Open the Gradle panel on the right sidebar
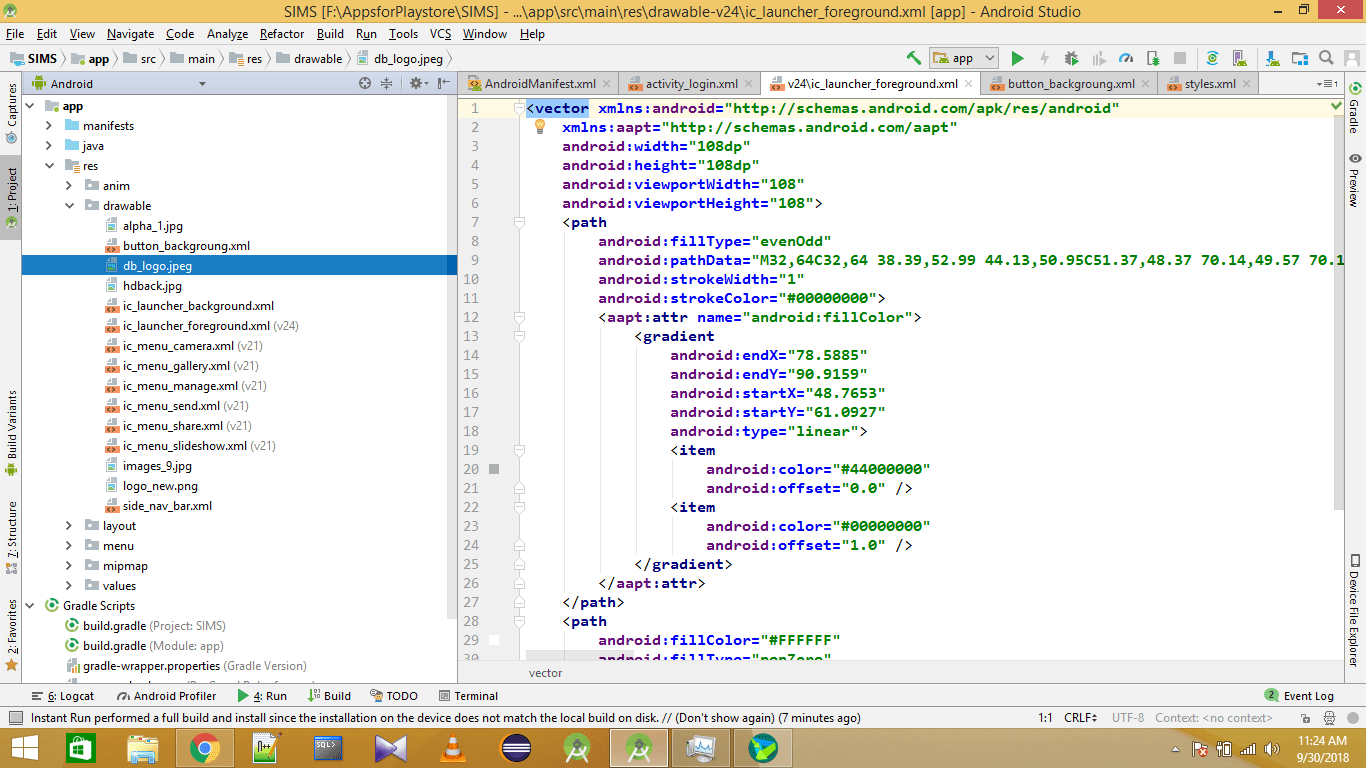Image resolution: width=1366 pixels, height=768 pixels. (1355, 115)
